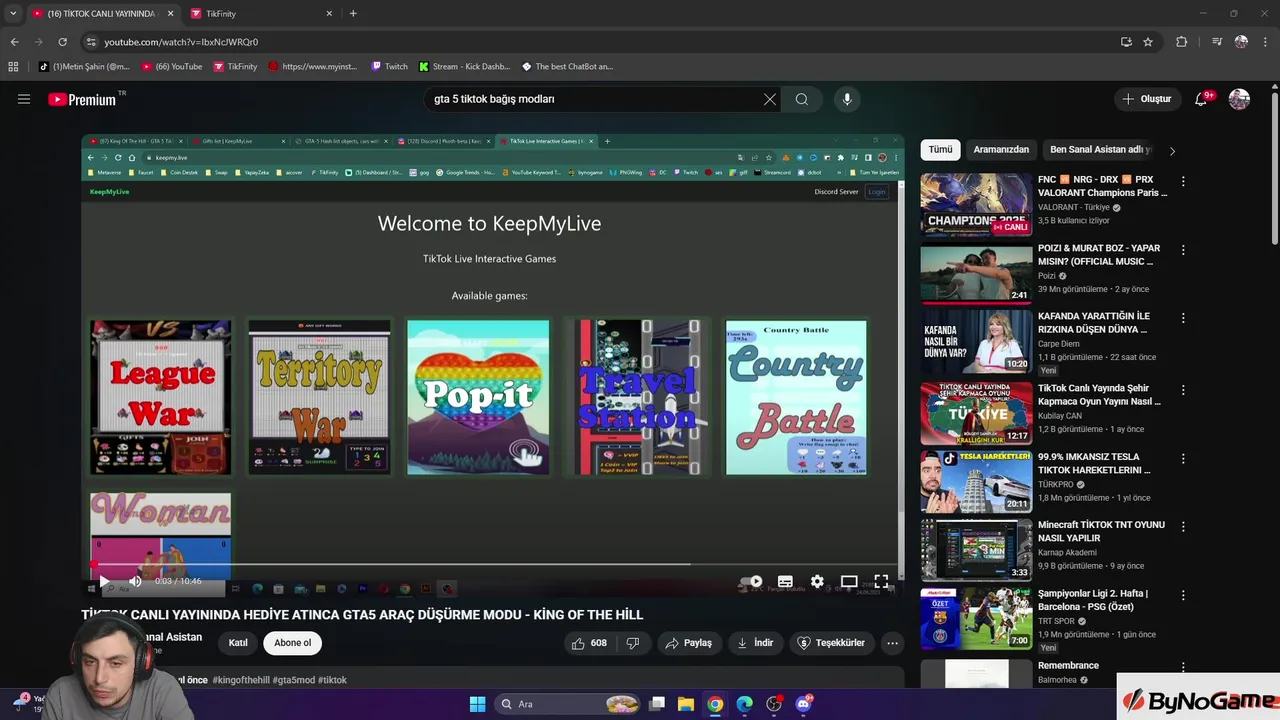The width and height of the screenshot is (1280, 720).
Task: Clear the search box with the X
Action: (769, 99)
